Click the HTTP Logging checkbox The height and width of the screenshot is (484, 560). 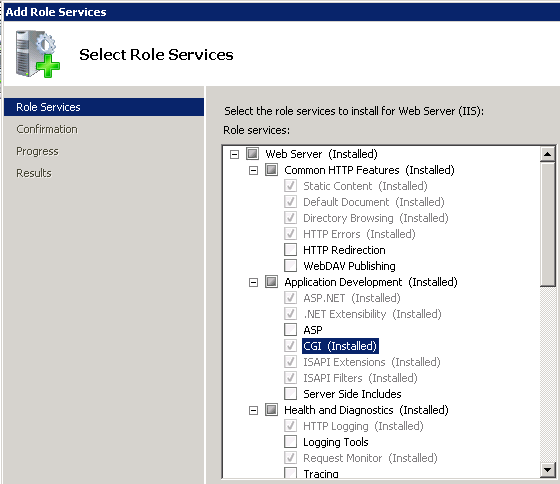[290, 426]
